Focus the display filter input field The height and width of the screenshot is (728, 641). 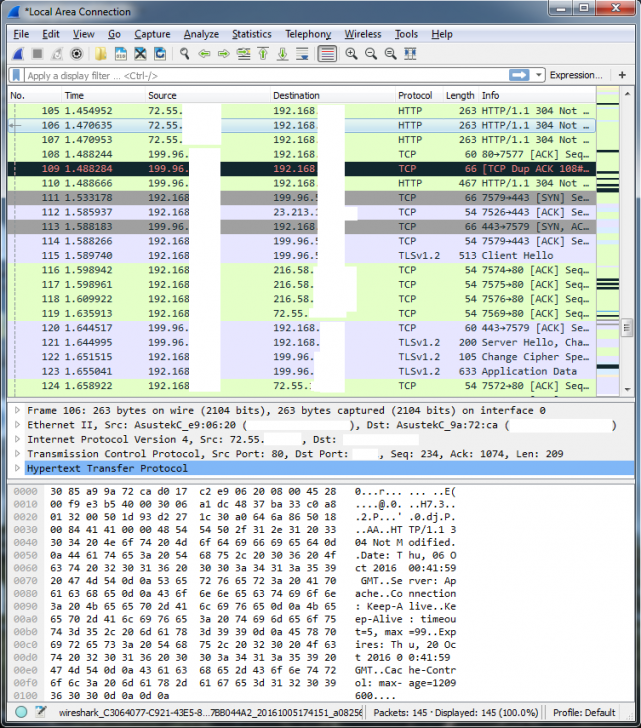point(265,75)
